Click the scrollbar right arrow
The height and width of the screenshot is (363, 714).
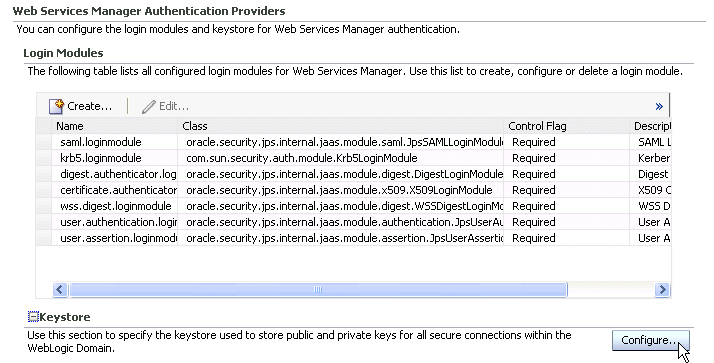point(662,289)
